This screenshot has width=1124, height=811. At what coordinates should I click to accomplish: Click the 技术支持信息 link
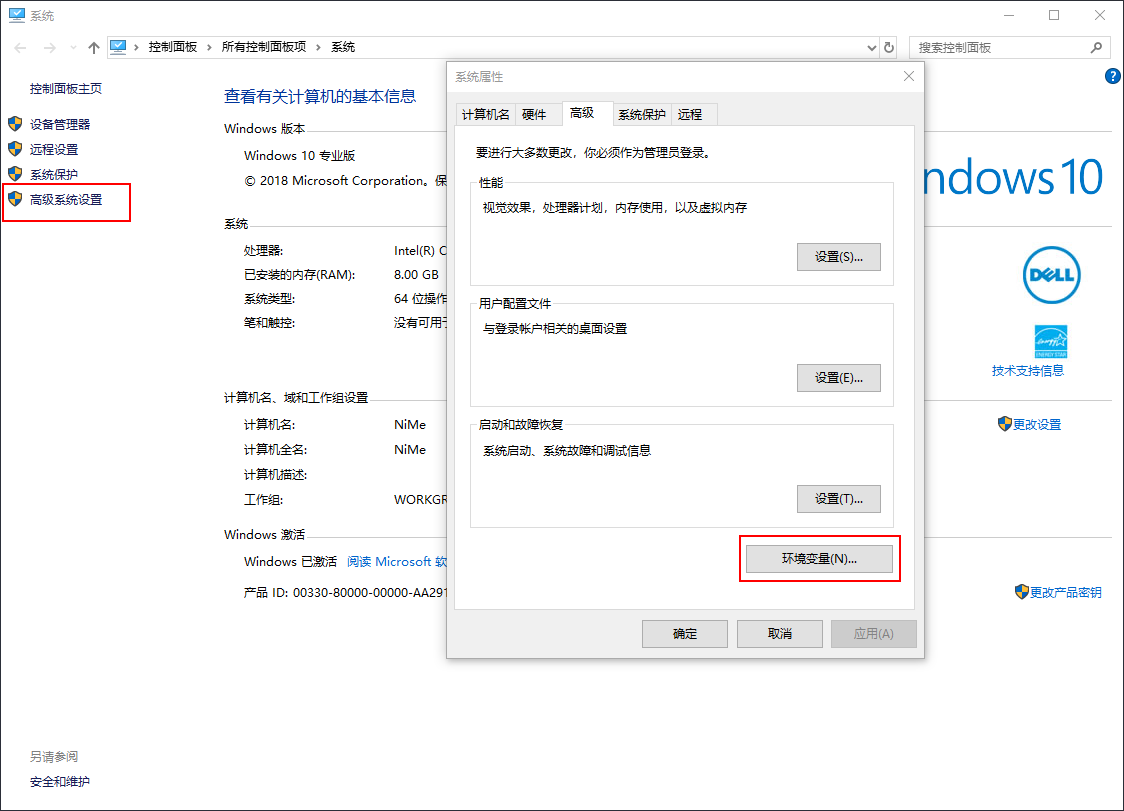1027,371
